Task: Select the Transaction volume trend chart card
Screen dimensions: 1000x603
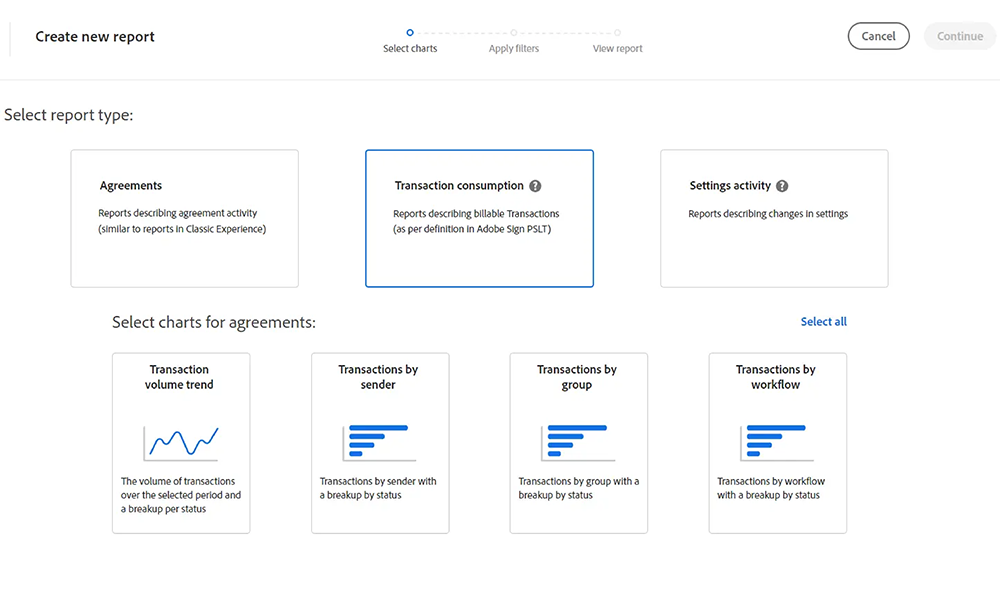Action: 180,443
